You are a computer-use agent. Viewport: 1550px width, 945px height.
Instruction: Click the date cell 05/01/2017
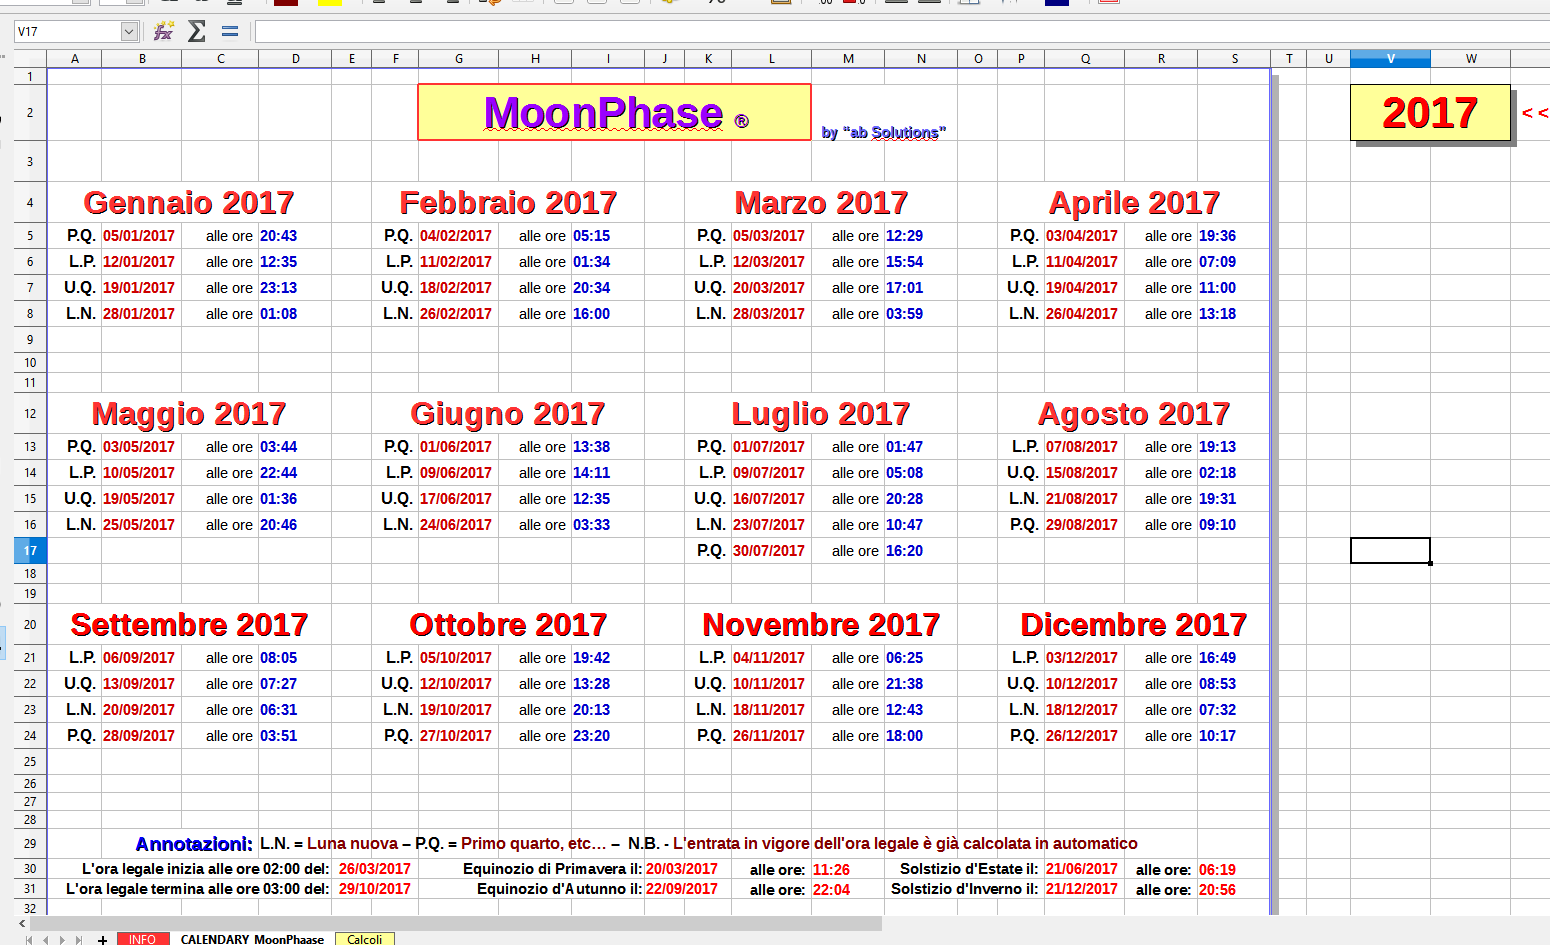pos(139,236)
